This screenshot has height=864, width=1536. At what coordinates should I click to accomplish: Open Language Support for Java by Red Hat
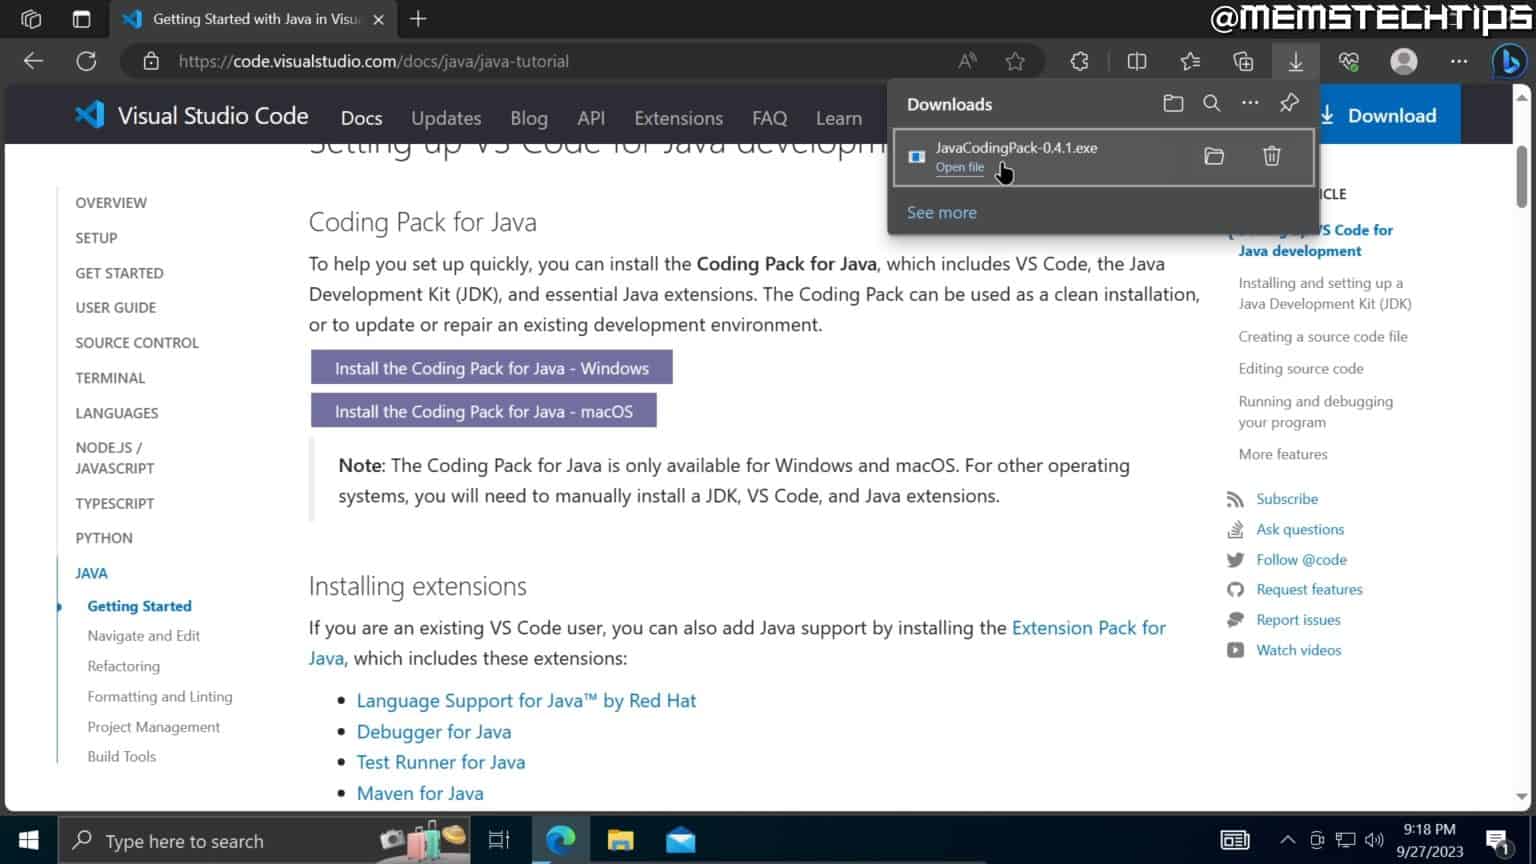526,701
